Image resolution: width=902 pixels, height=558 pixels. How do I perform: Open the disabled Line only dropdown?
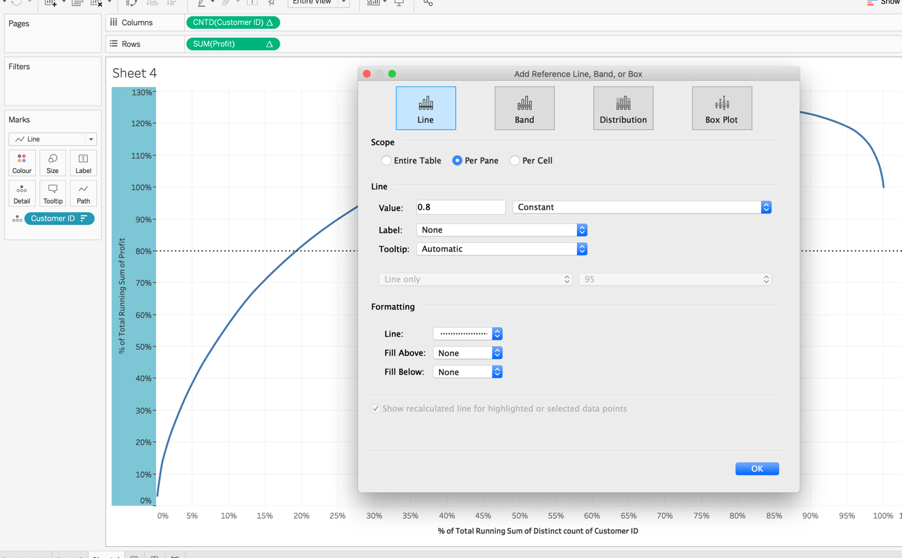(x=475, y=279)
